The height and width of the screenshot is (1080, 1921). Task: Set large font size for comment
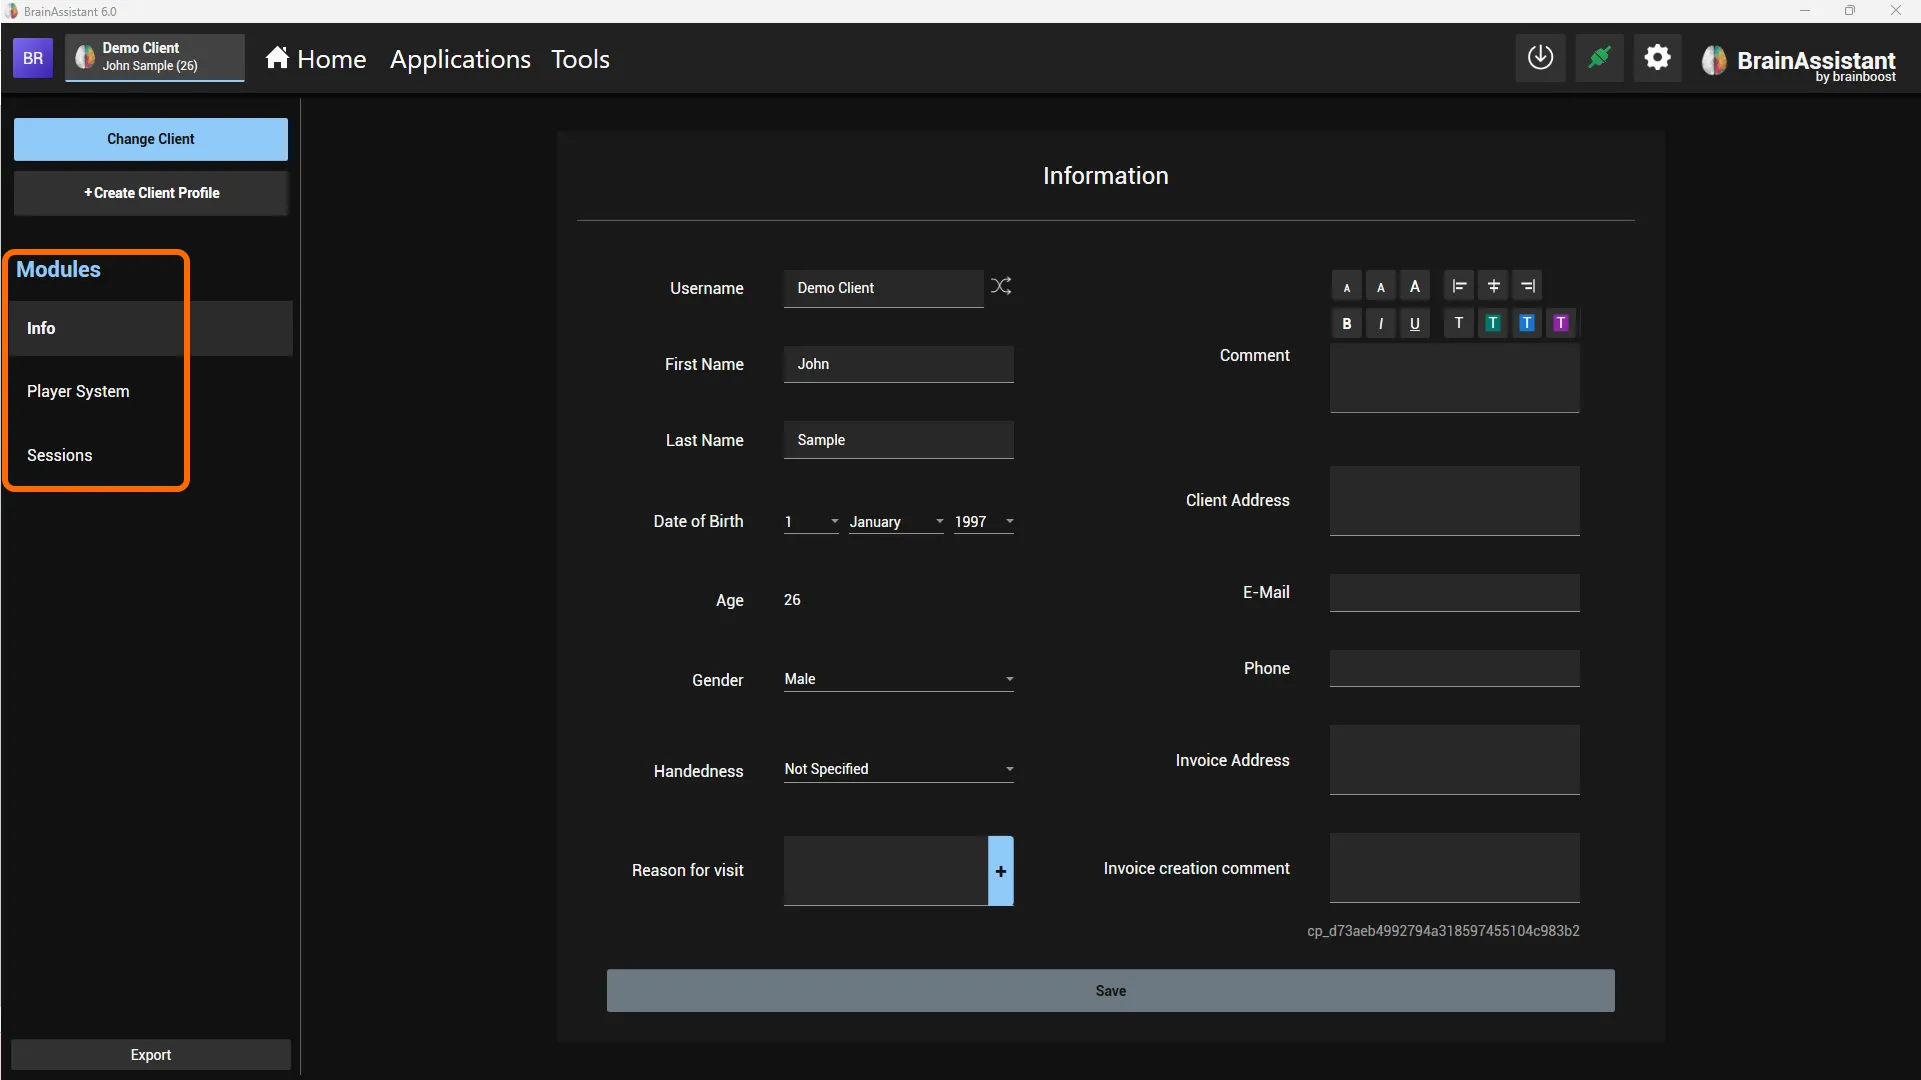[x=1415, y=287]
